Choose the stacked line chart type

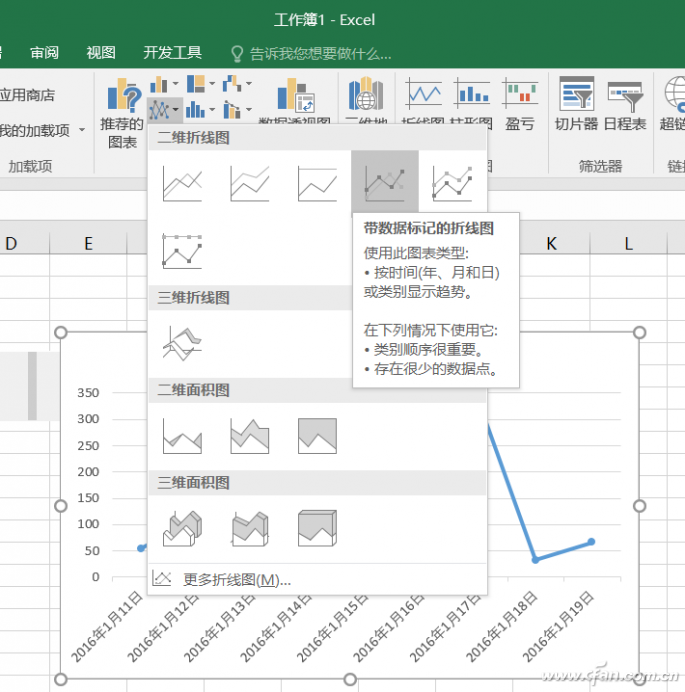[x=249, y=182]
